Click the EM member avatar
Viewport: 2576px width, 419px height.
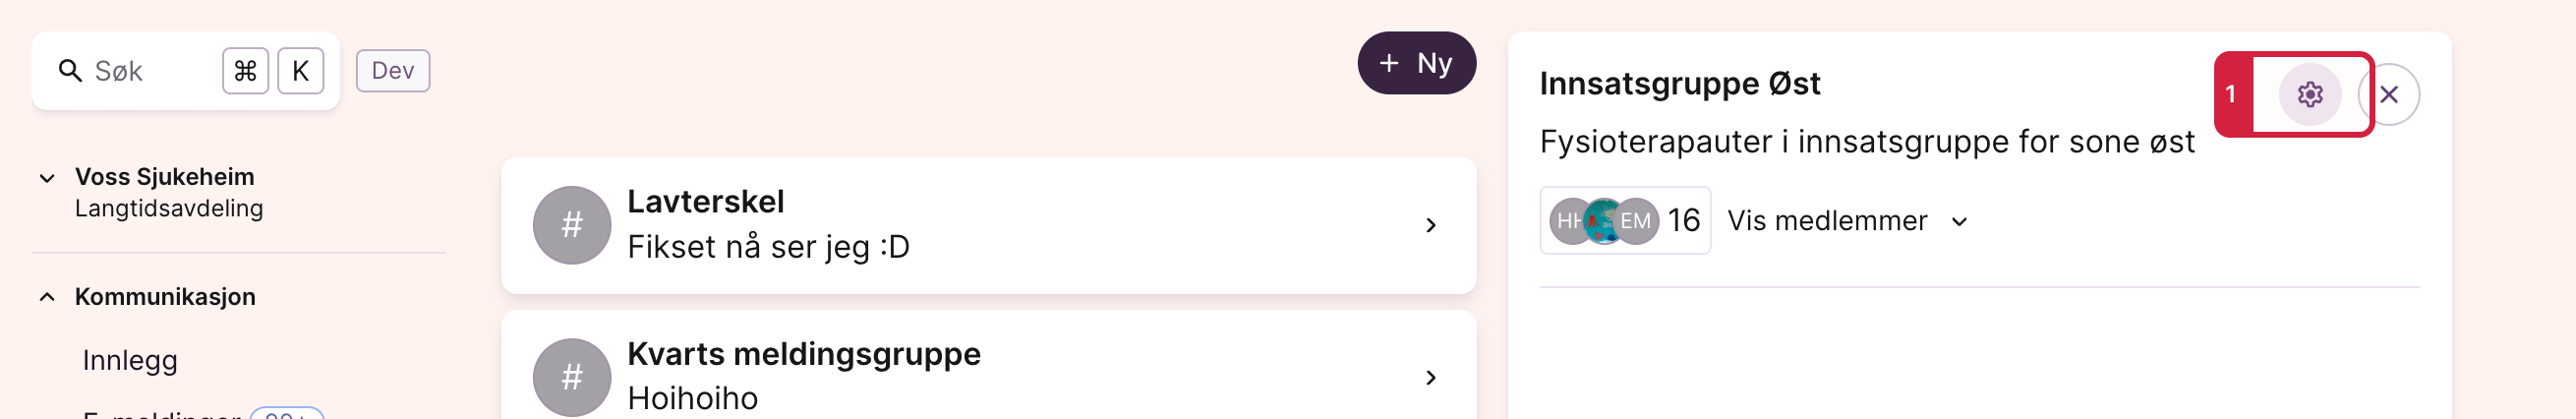tap(1636, 220)
